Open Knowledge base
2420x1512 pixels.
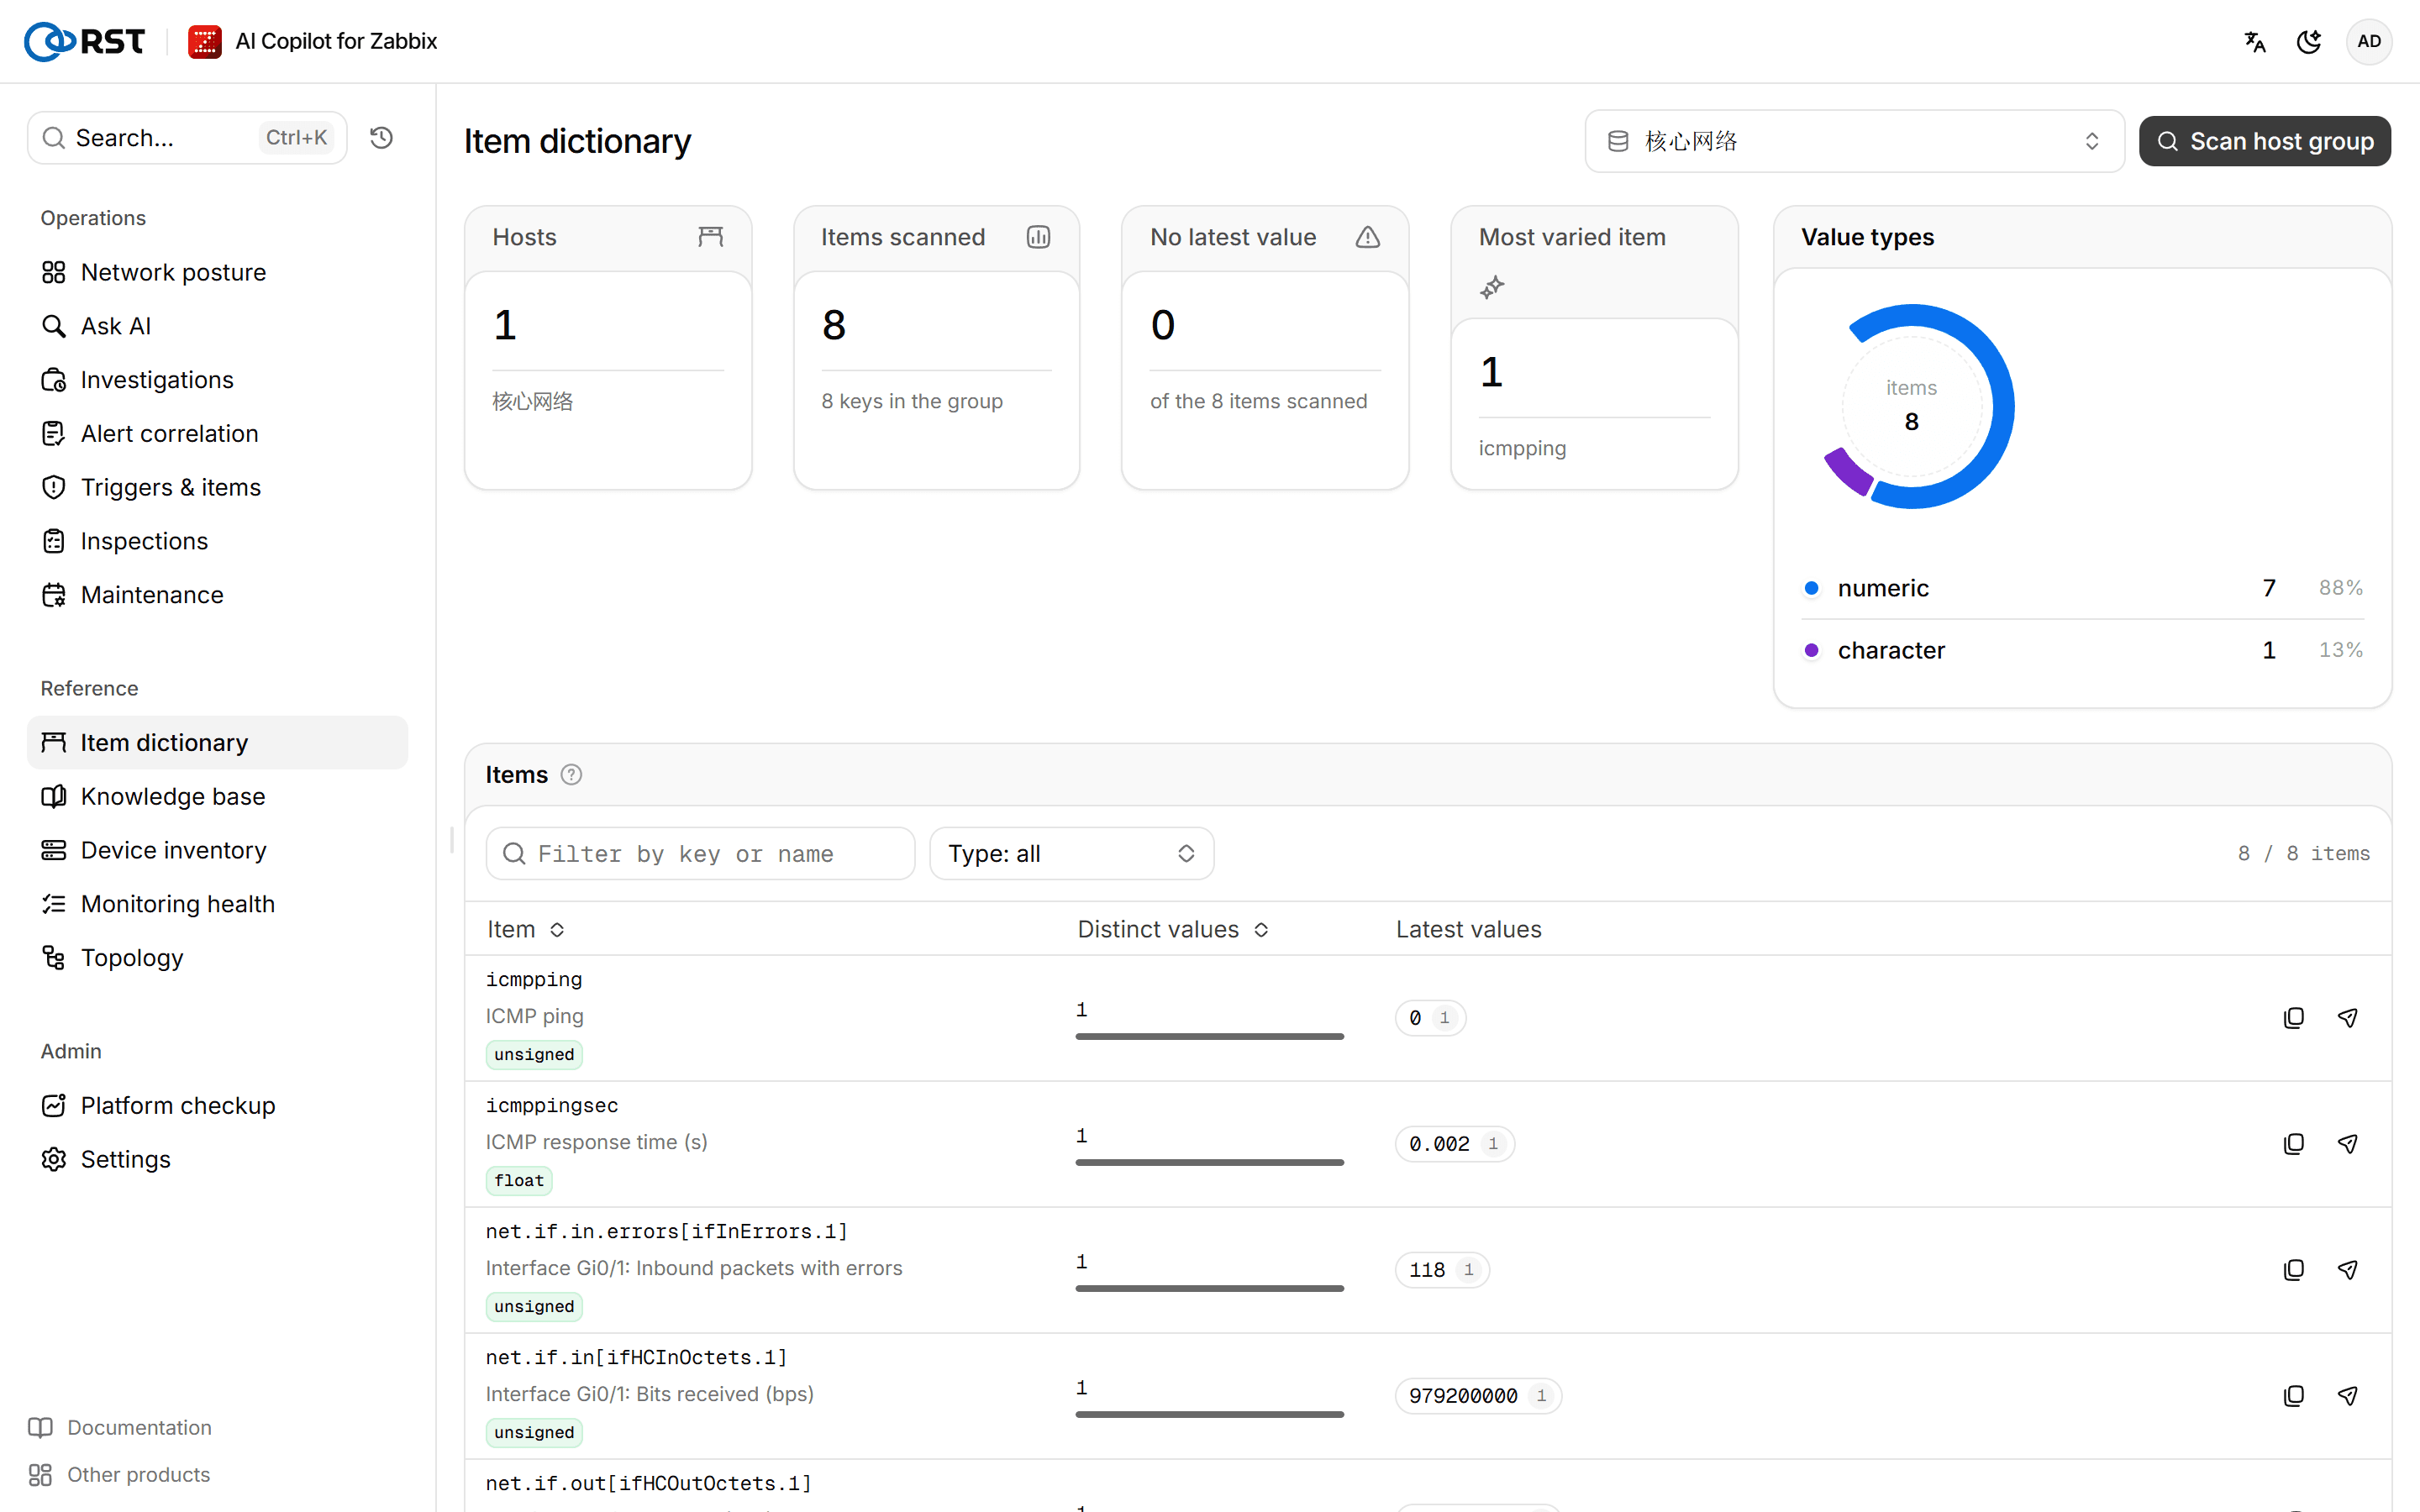217,797
